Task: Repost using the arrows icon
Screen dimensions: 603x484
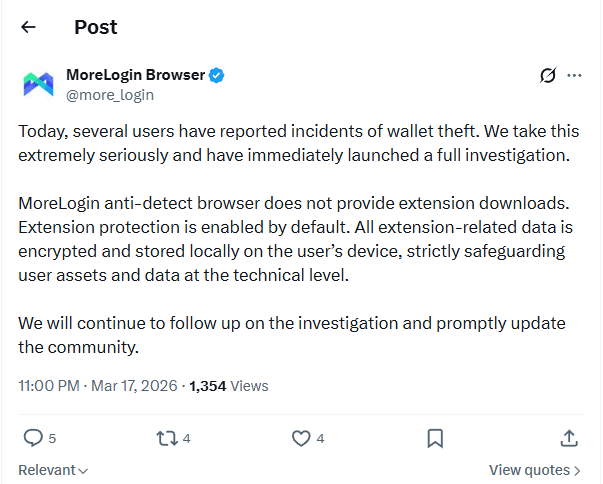Action: pos(167,438)
